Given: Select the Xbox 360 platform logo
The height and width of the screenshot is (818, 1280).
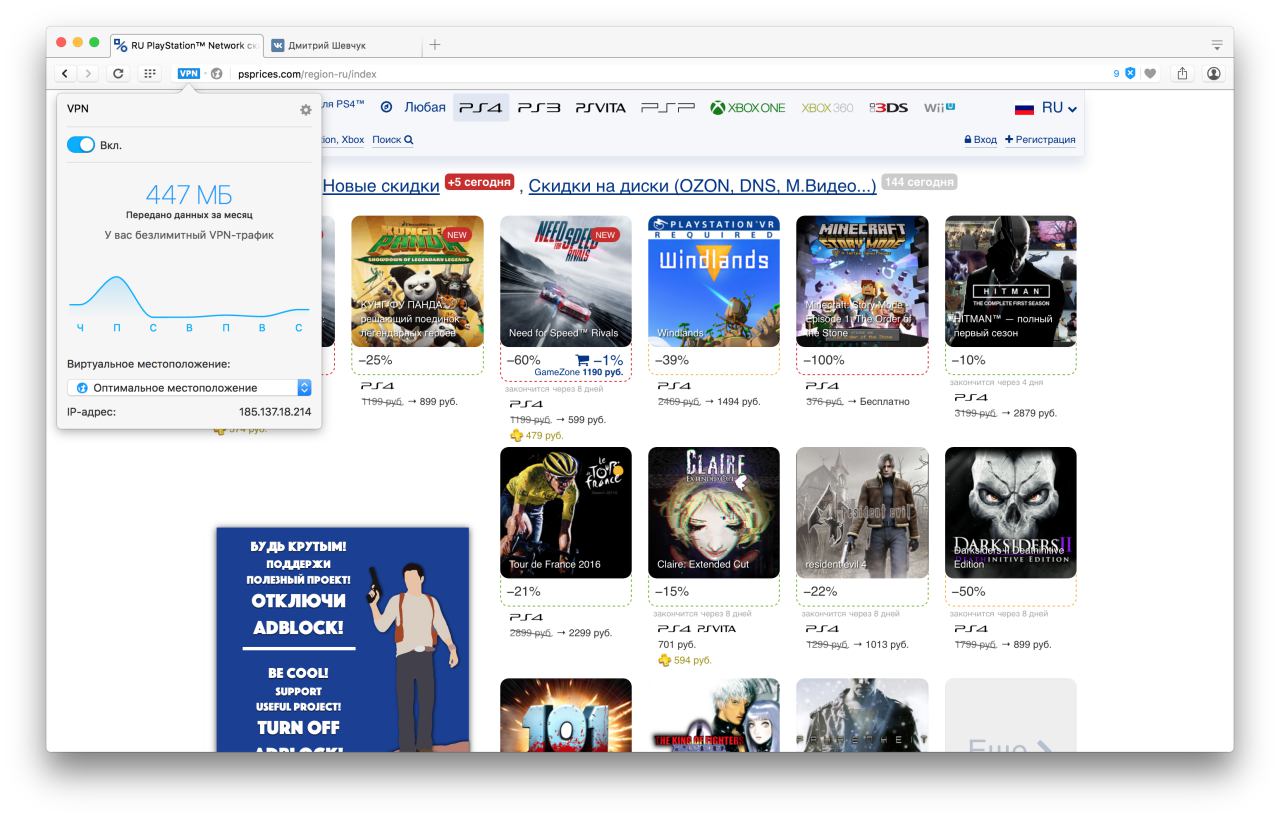Looking at the screenshot, I should point(827,108).
